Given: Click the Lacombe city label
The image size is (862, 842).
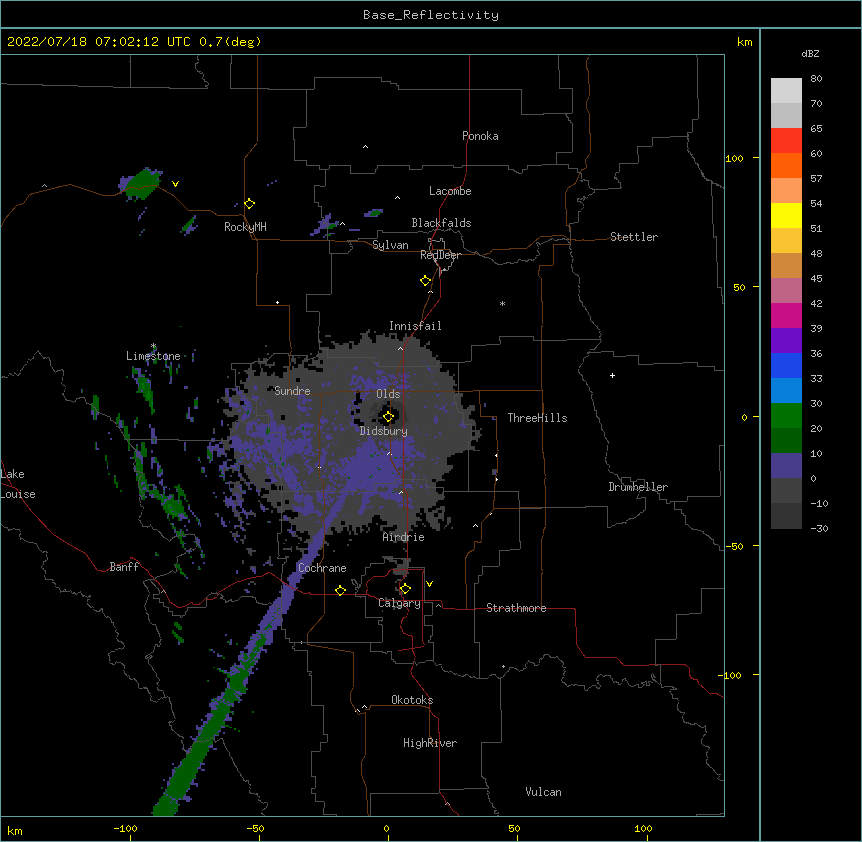Looking at the screenshot, I should click(x=450, y=191).
